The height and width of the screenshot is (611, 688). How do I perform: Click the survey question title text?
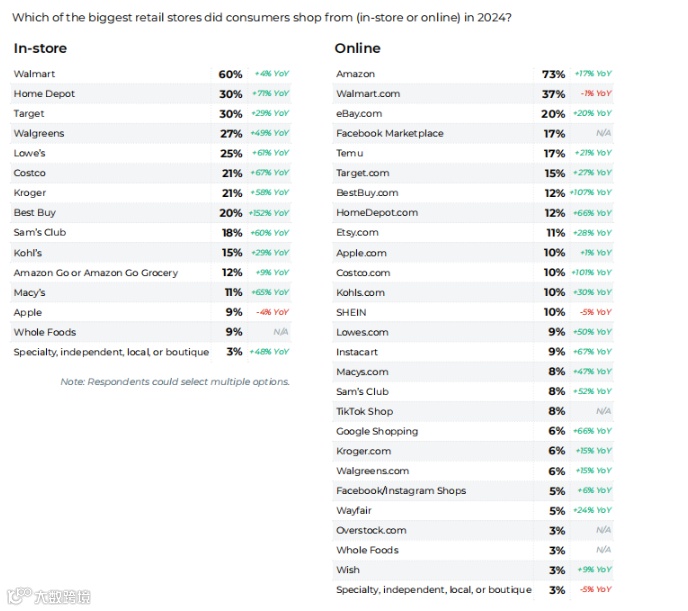tap(261, 17)
